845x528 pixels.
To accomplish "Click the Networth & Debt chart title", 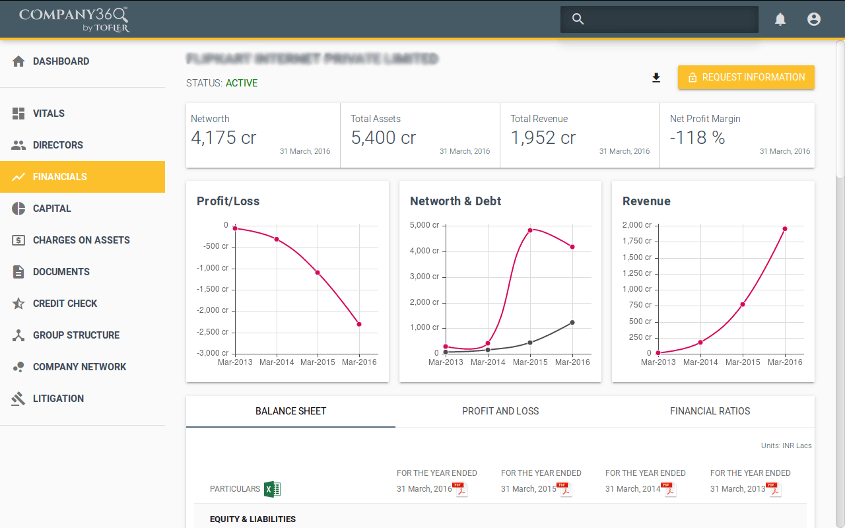I will coord(455,201).
